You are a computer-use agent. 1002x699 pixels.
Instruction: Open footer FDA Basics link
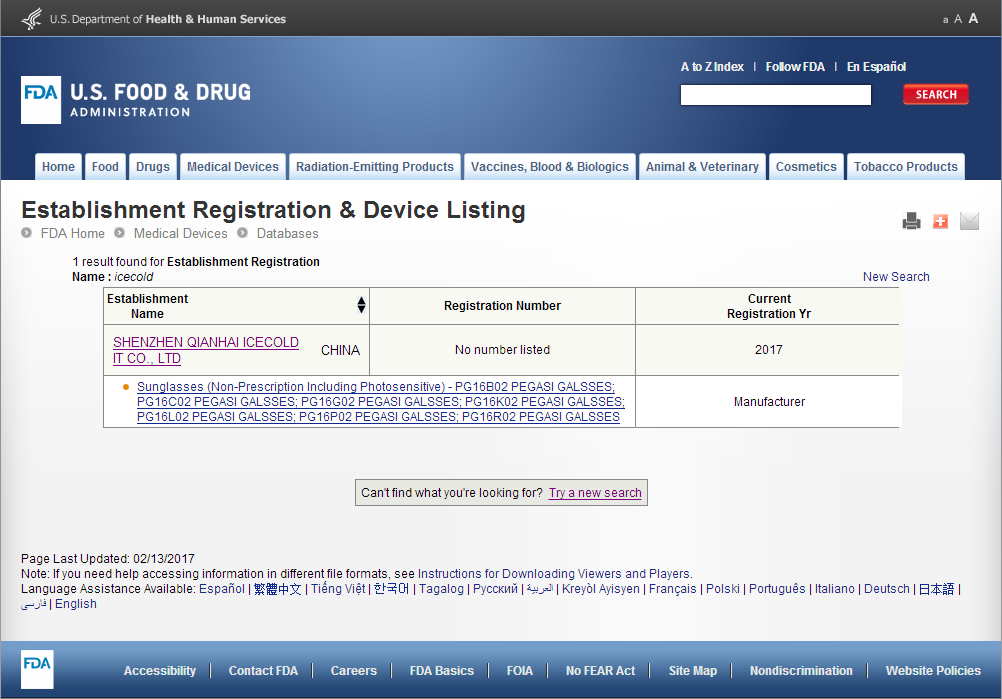click(x=442, y=671)
